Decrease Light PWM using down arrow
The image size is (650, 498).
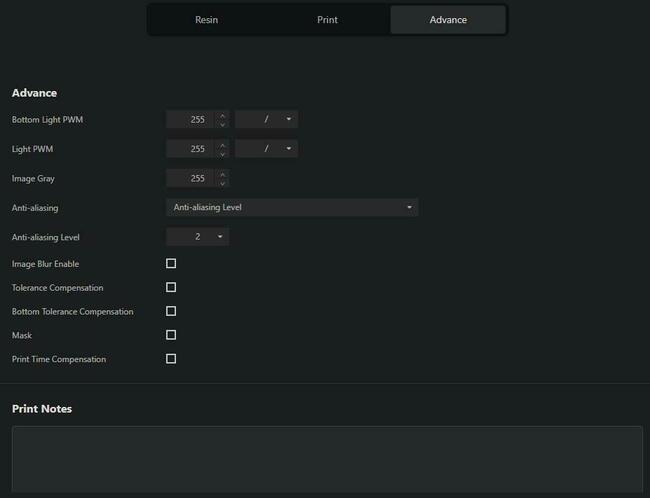[222, 153]
